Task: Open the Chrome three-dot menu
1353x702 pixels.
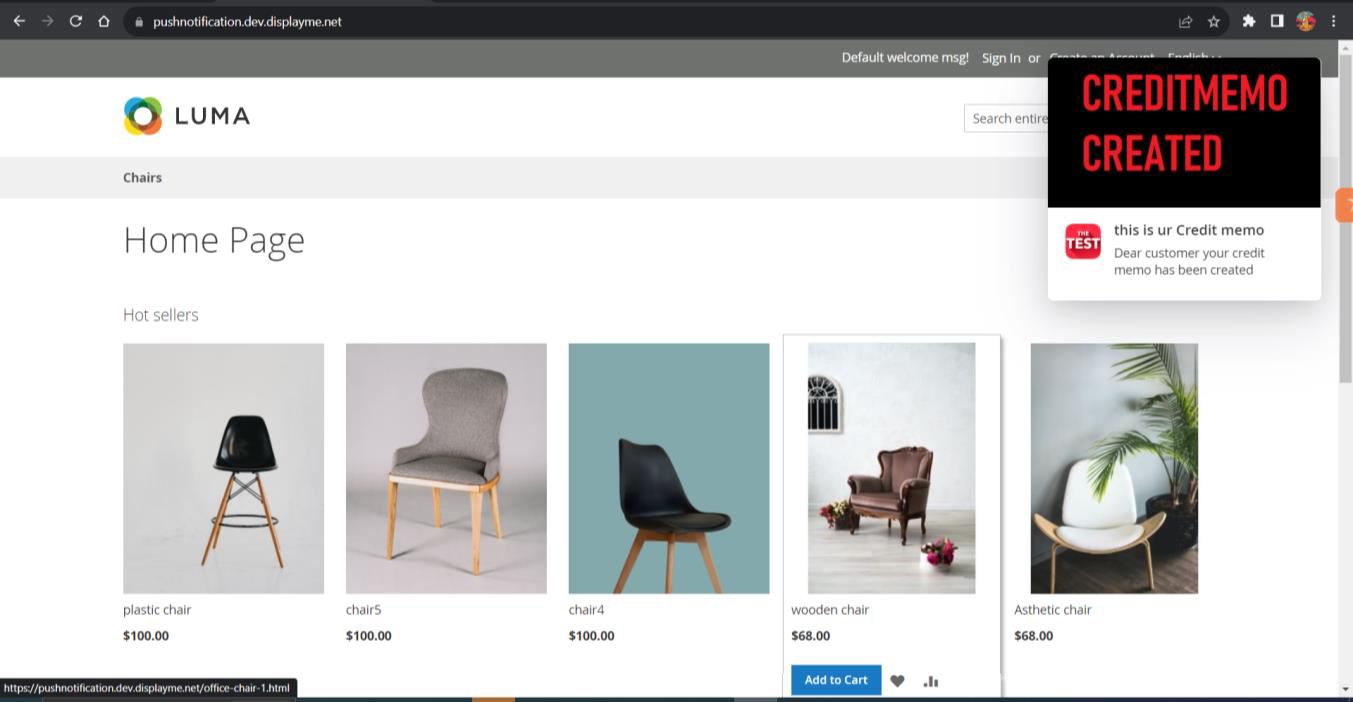Action: click(x=1334, y=21)
